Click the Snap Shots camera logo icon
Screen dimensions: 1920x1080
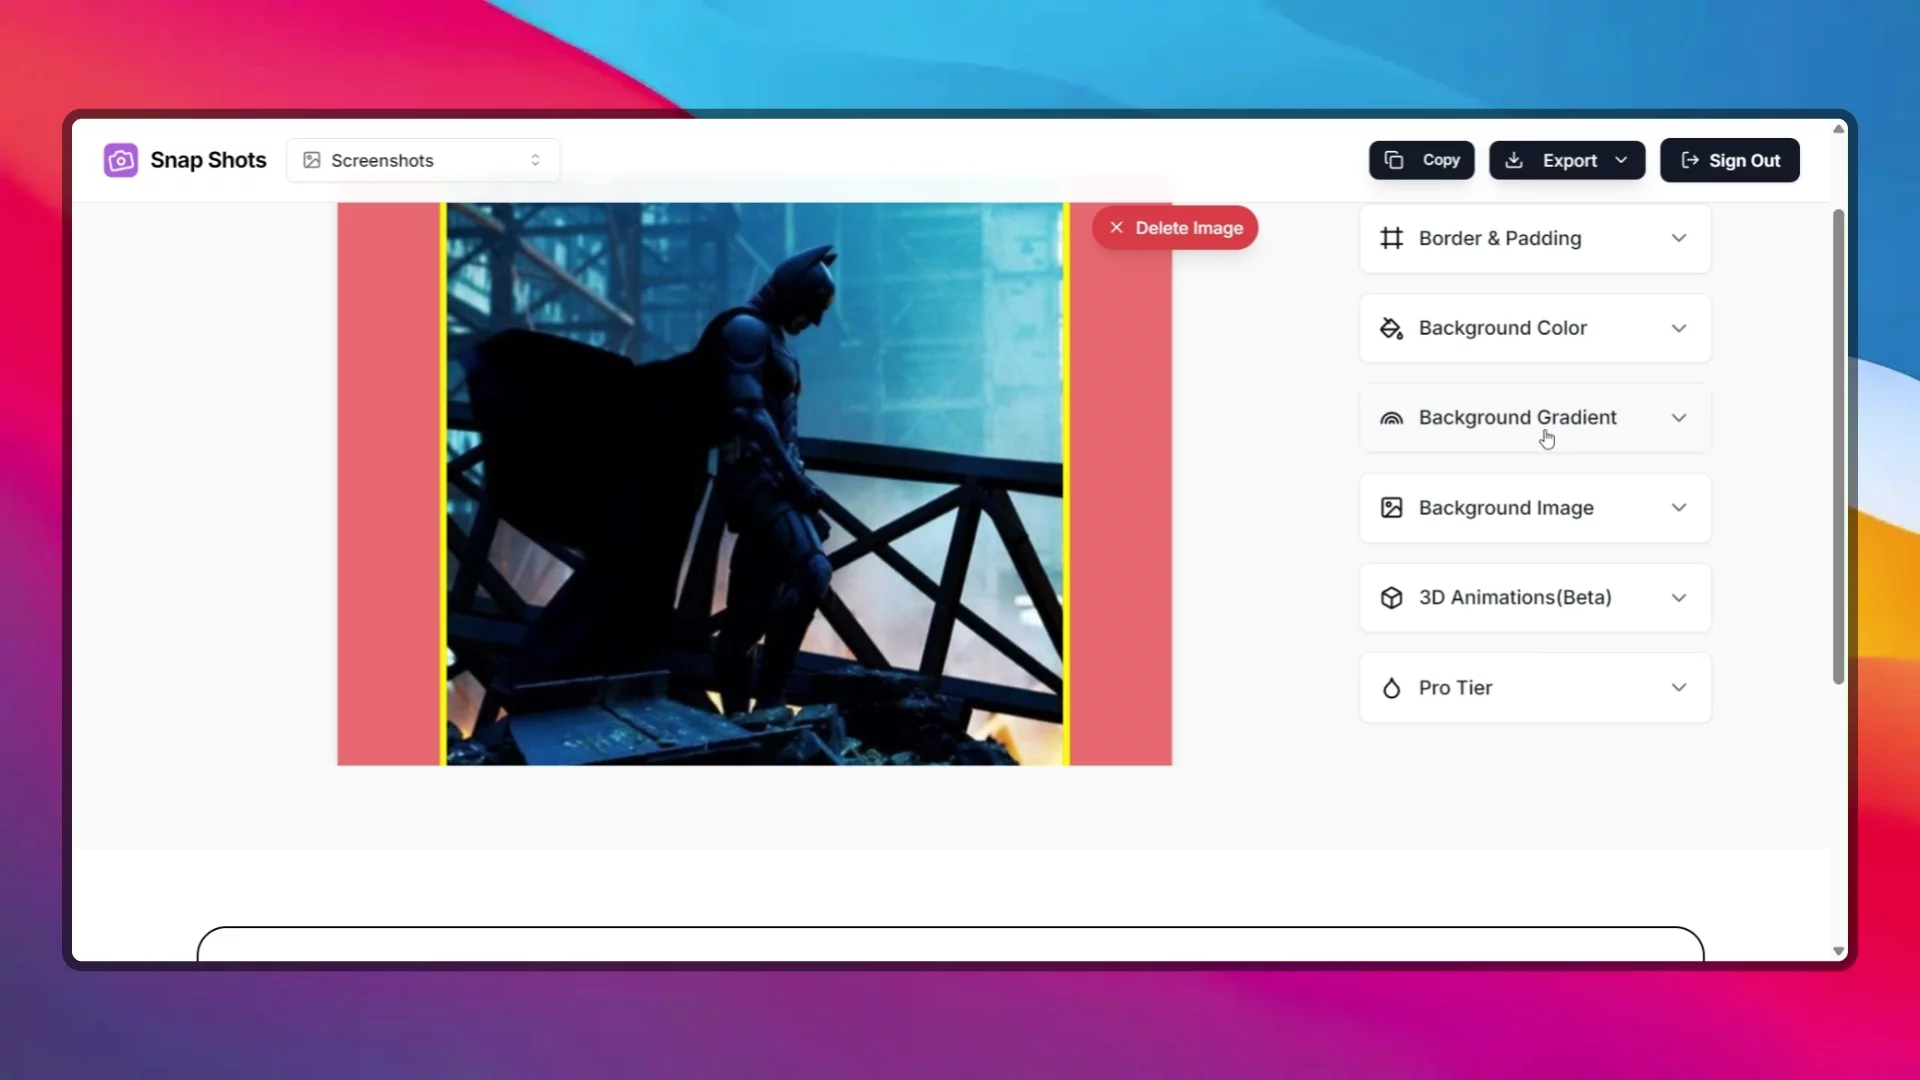(121, 160)
